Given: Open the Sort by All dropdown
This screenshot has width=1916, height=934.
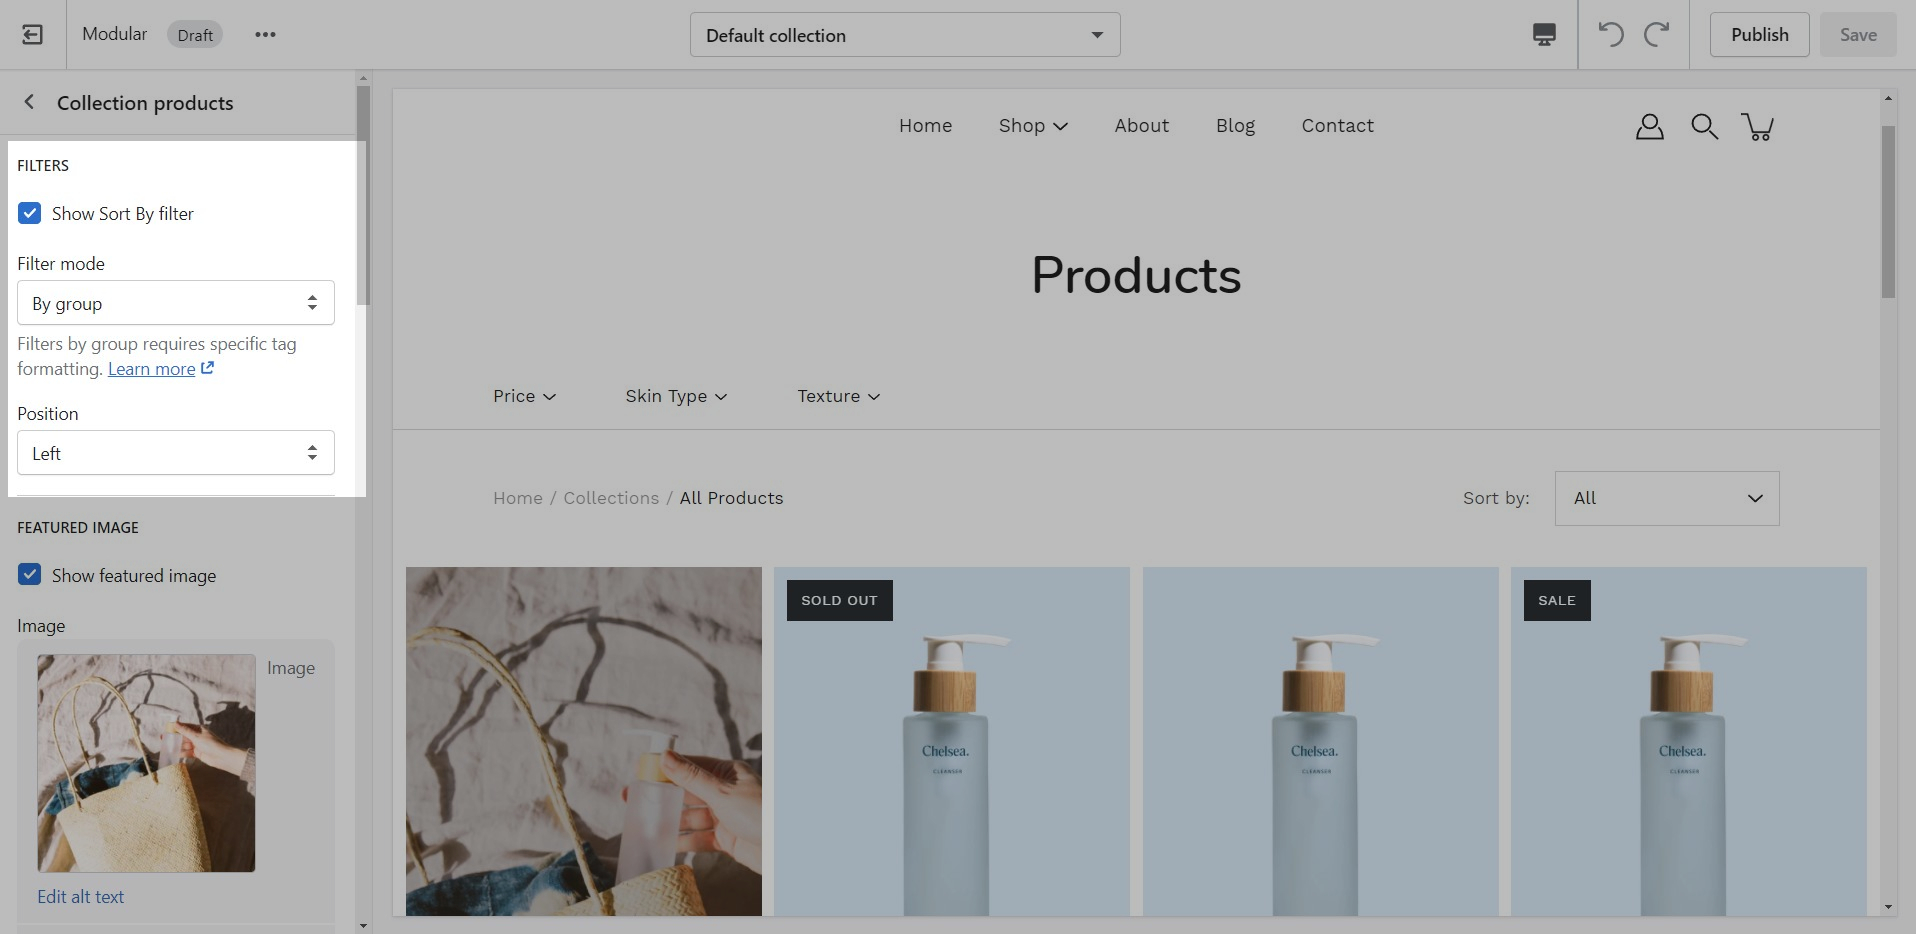Looking at the screenshot, I should click(1667, 498).
